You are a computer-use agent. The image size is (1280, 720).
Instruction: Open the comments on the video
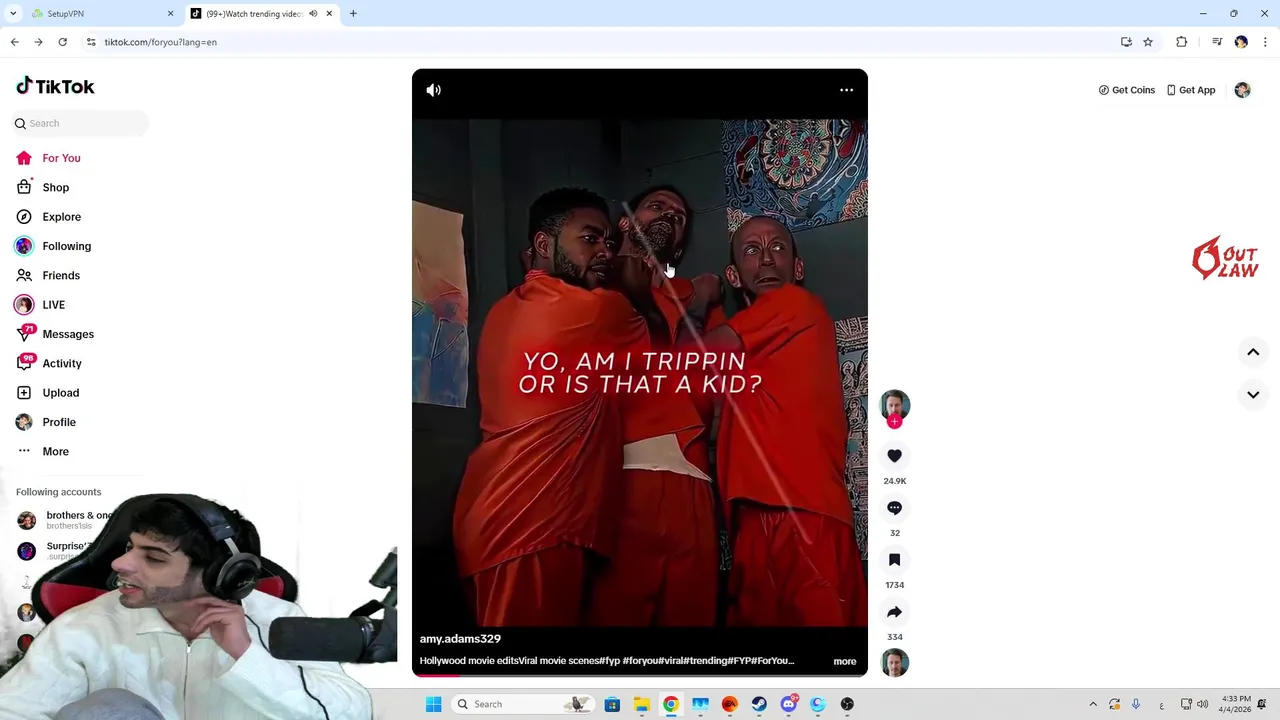coord(894,508)
